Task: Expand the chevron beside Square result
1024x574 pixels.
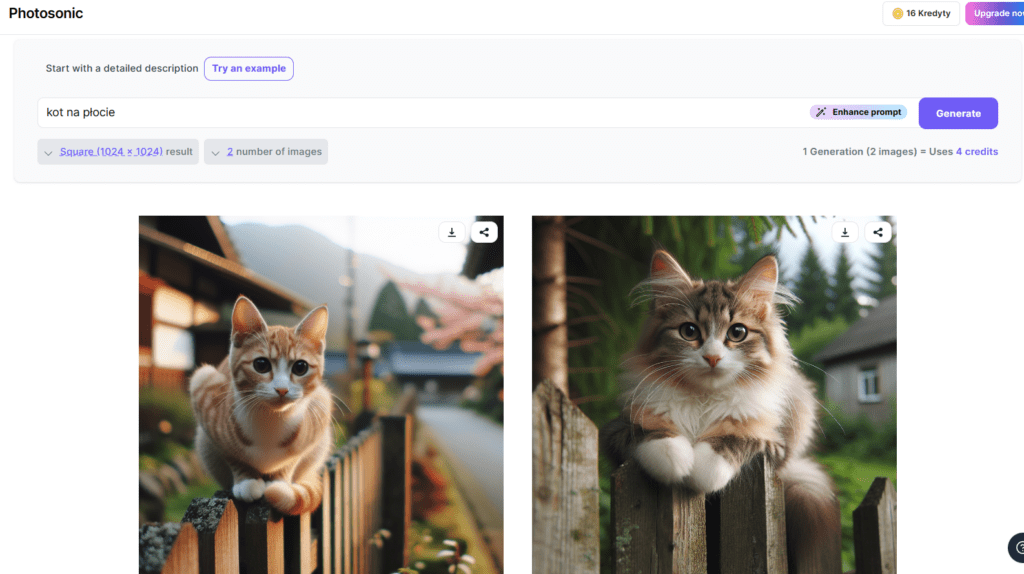Action: (x=49, y=153)
